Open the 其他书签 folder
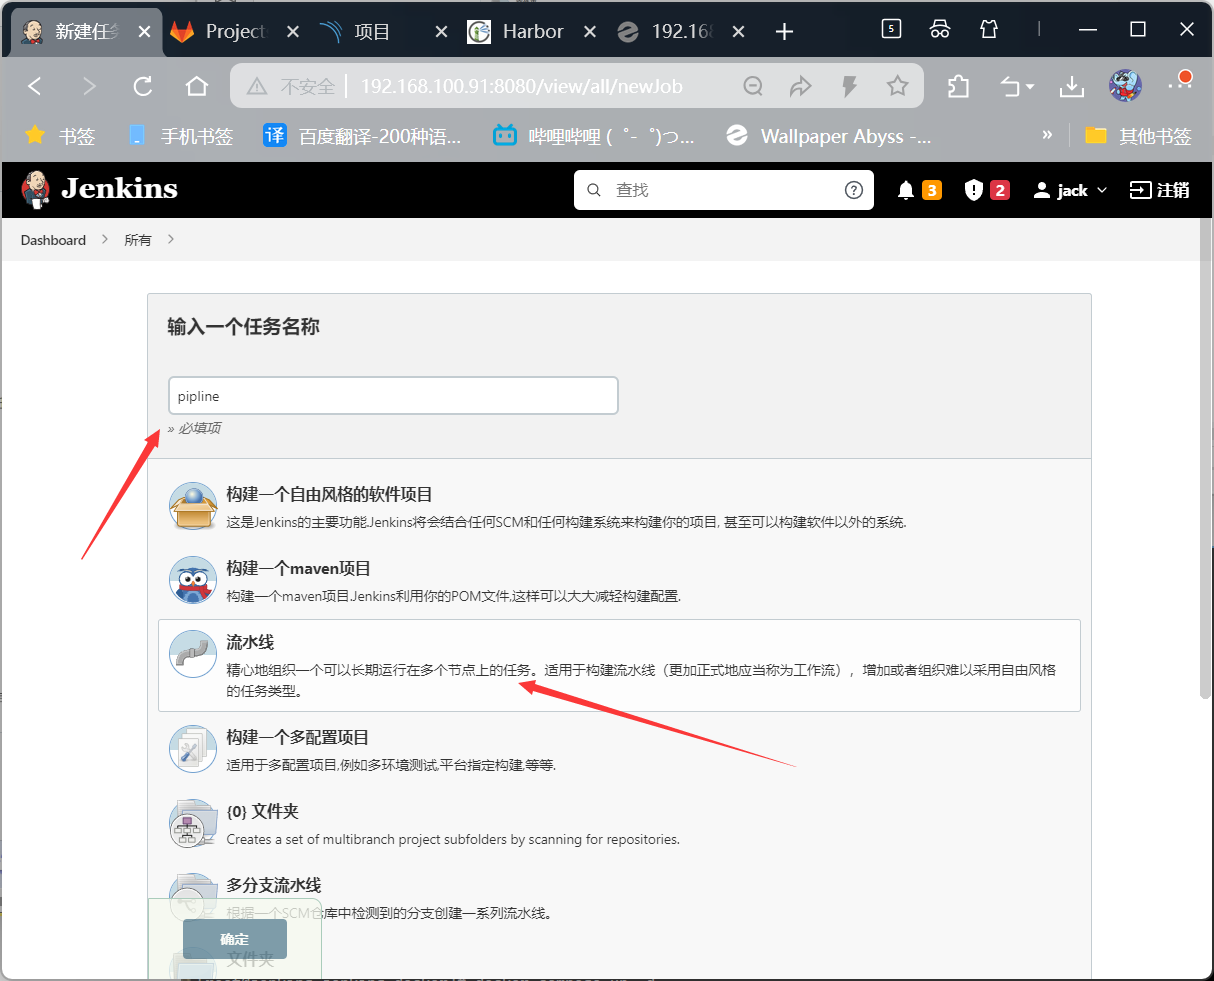This screenshot has width=1214, height=981. pyautogui.click(x=1139, y=136)
